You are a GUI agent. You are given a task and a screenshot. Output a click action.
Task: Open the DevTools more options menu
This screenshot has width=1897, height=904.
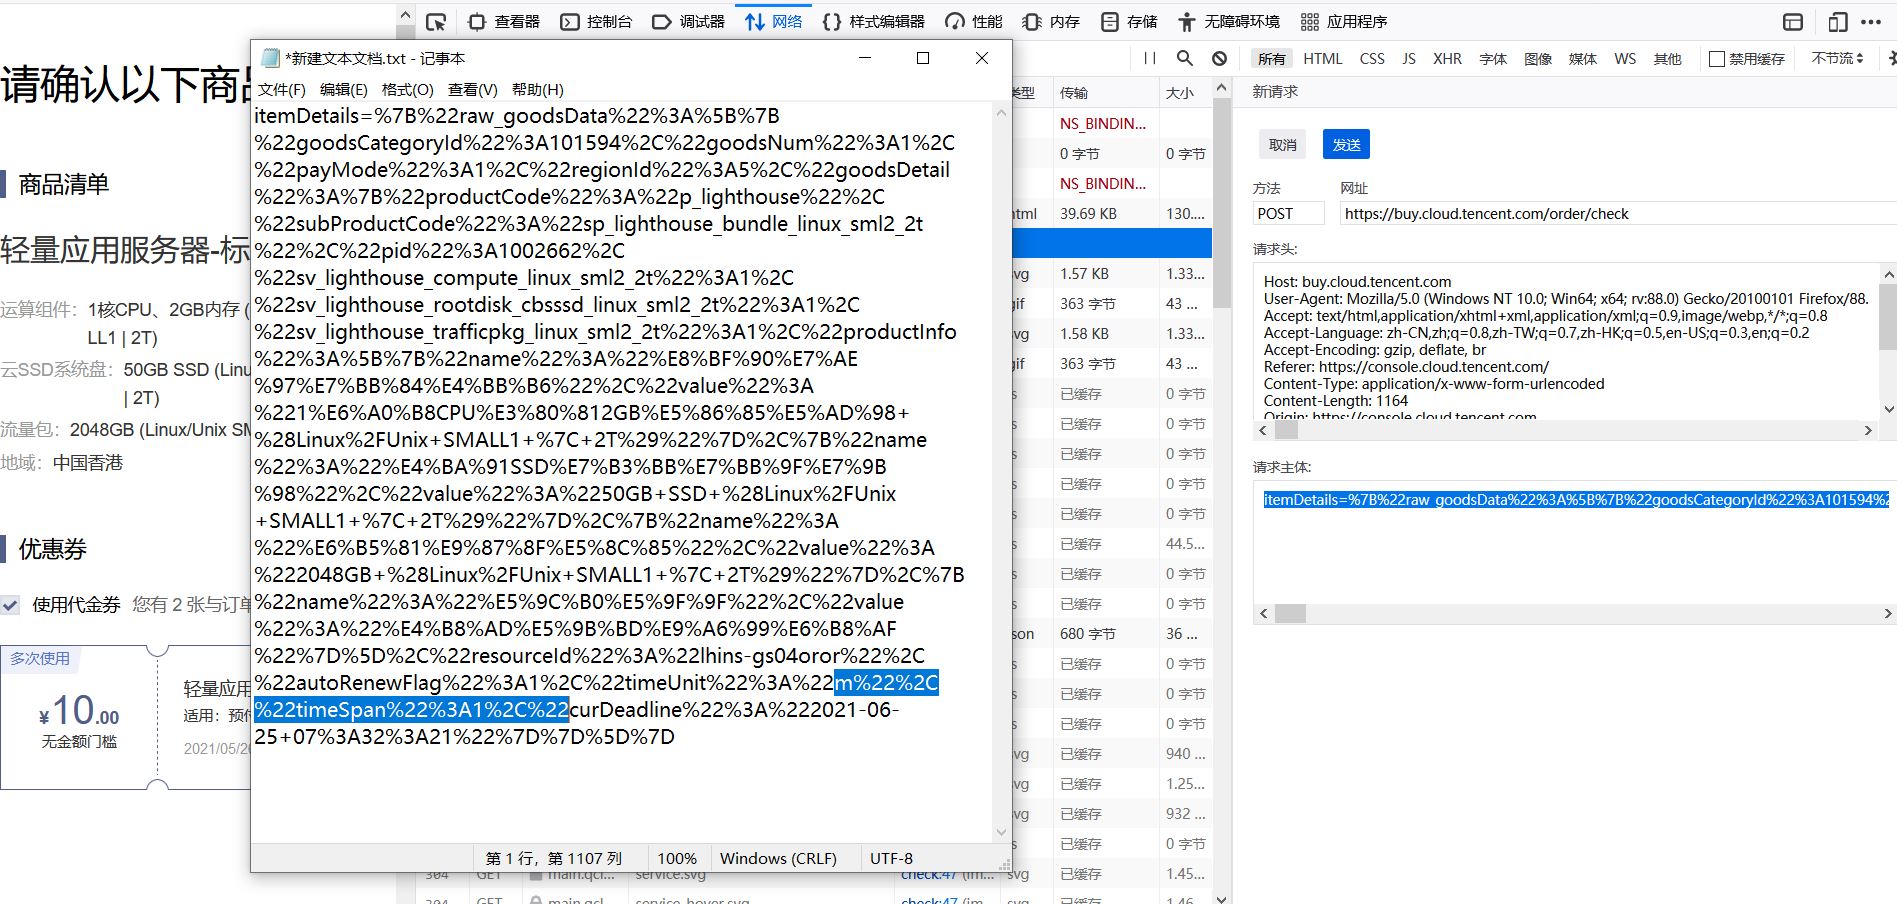point(1871,22)
